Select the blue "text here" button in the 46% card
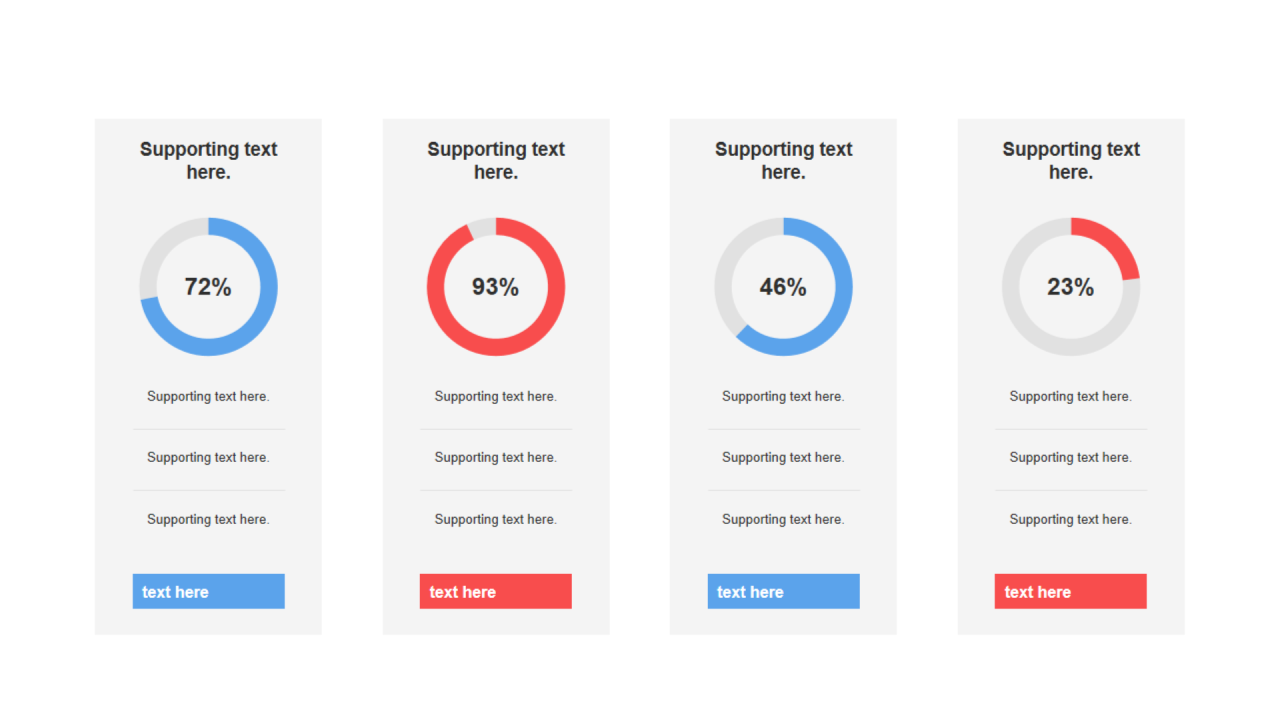 point(783,591)
